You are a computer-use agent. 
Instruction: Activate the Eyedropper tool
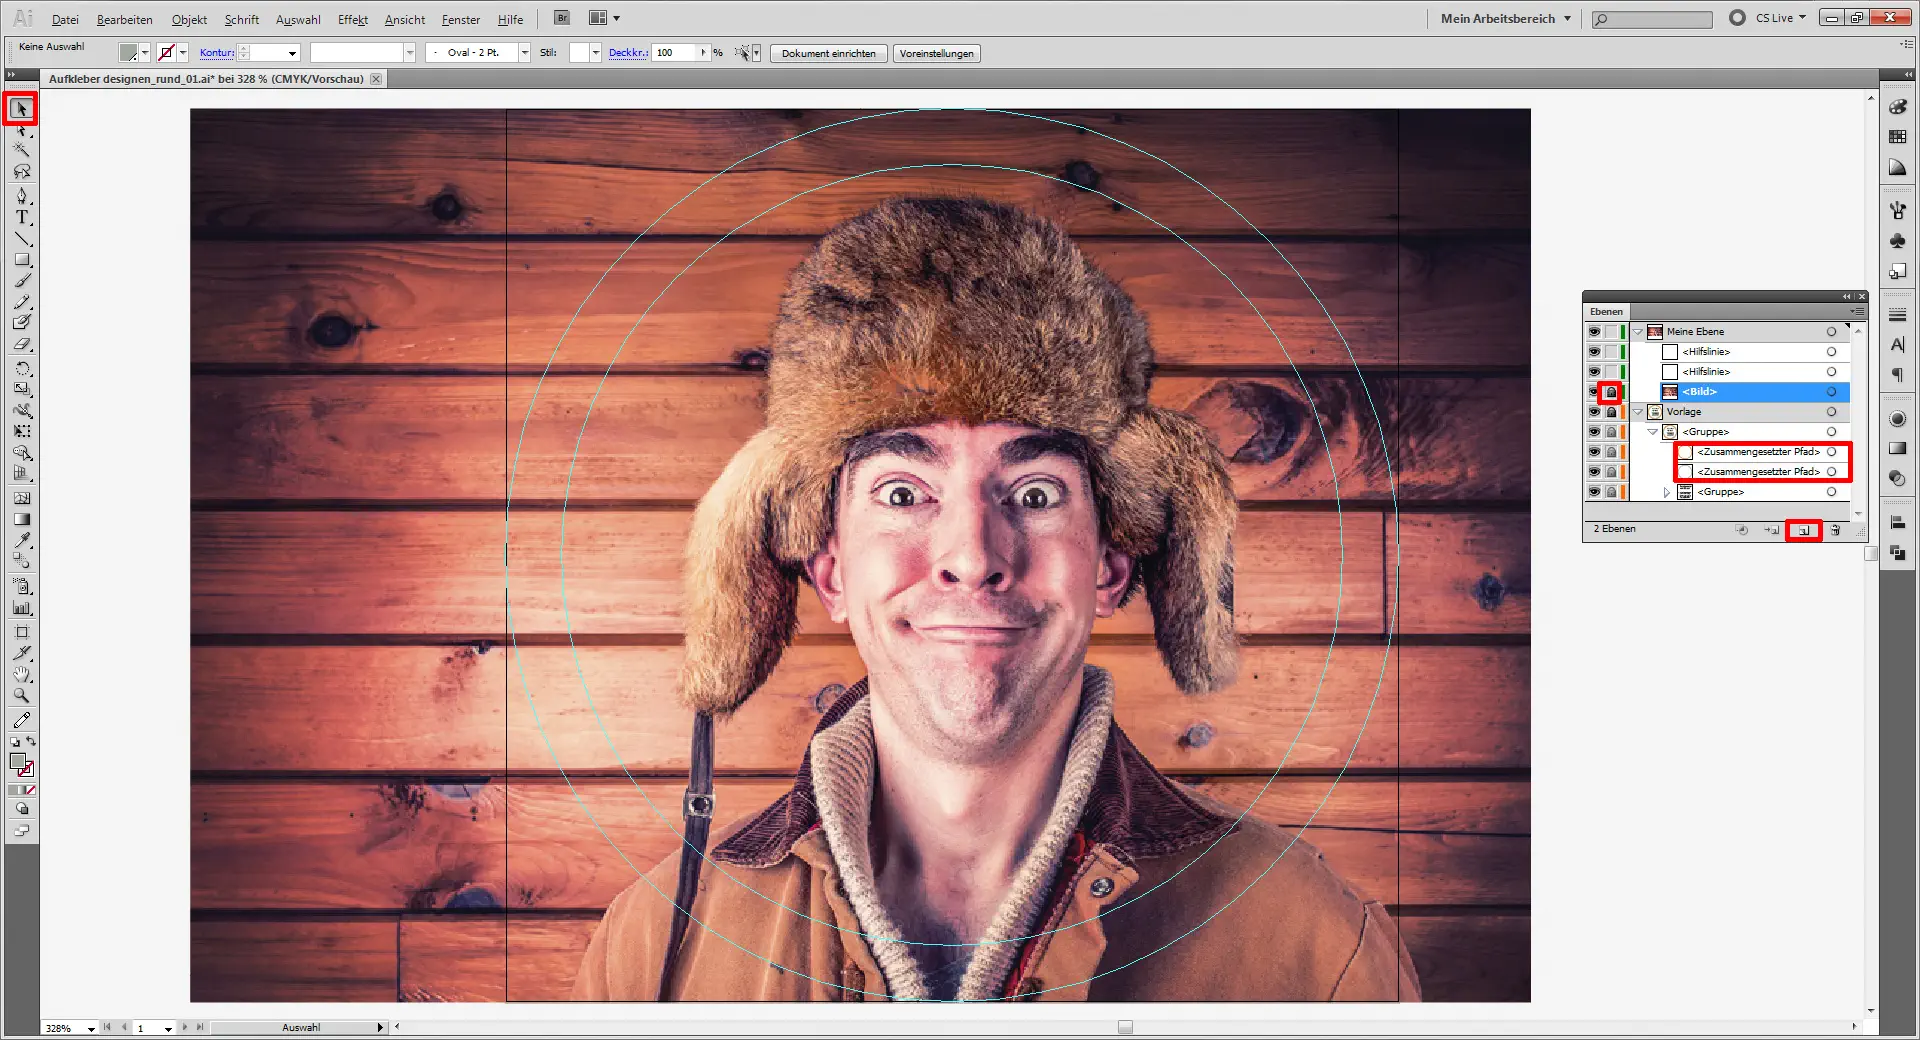tap(21, 540)
